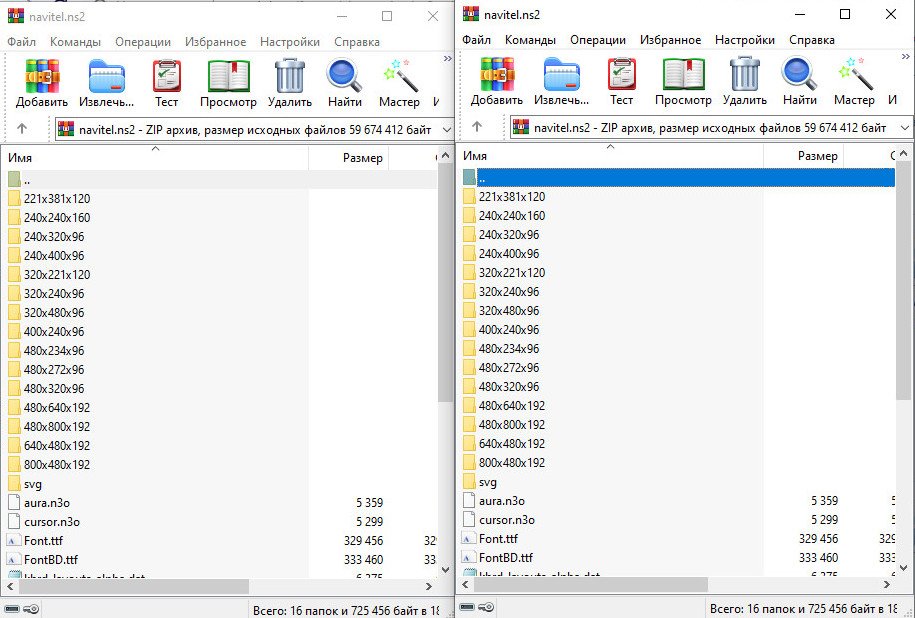Screen dimensions: 915x618
Task: Select parent folder '..' row in left window
Action: (x=221, y=180)
